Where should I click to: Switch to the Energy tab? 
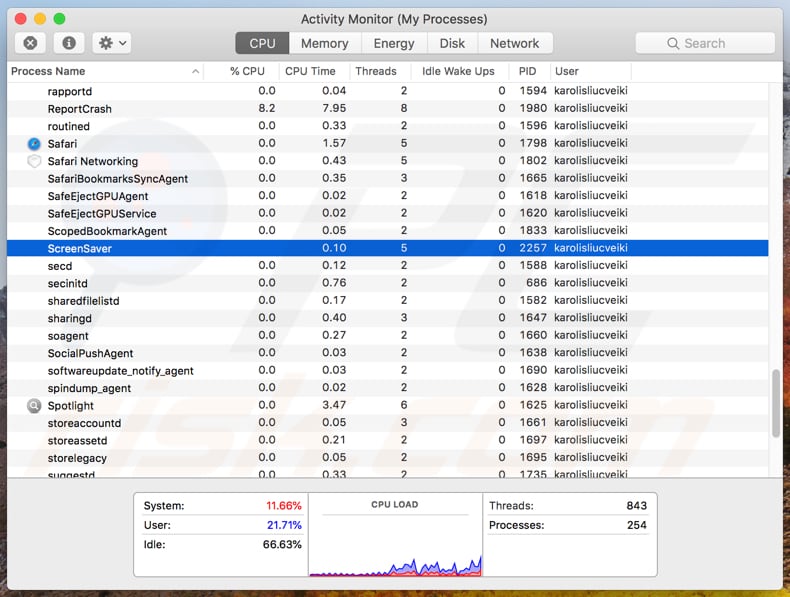394,43
